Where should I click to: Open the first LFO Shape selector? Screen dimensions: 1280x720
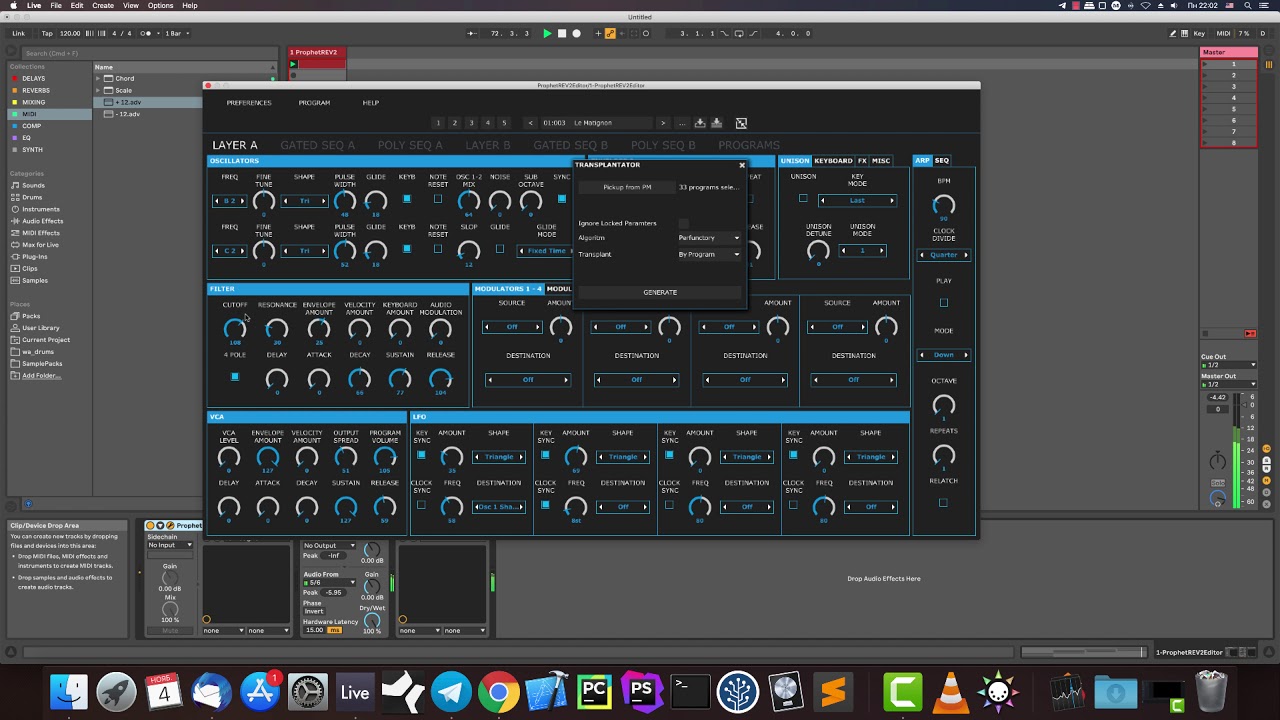point(498,457)
